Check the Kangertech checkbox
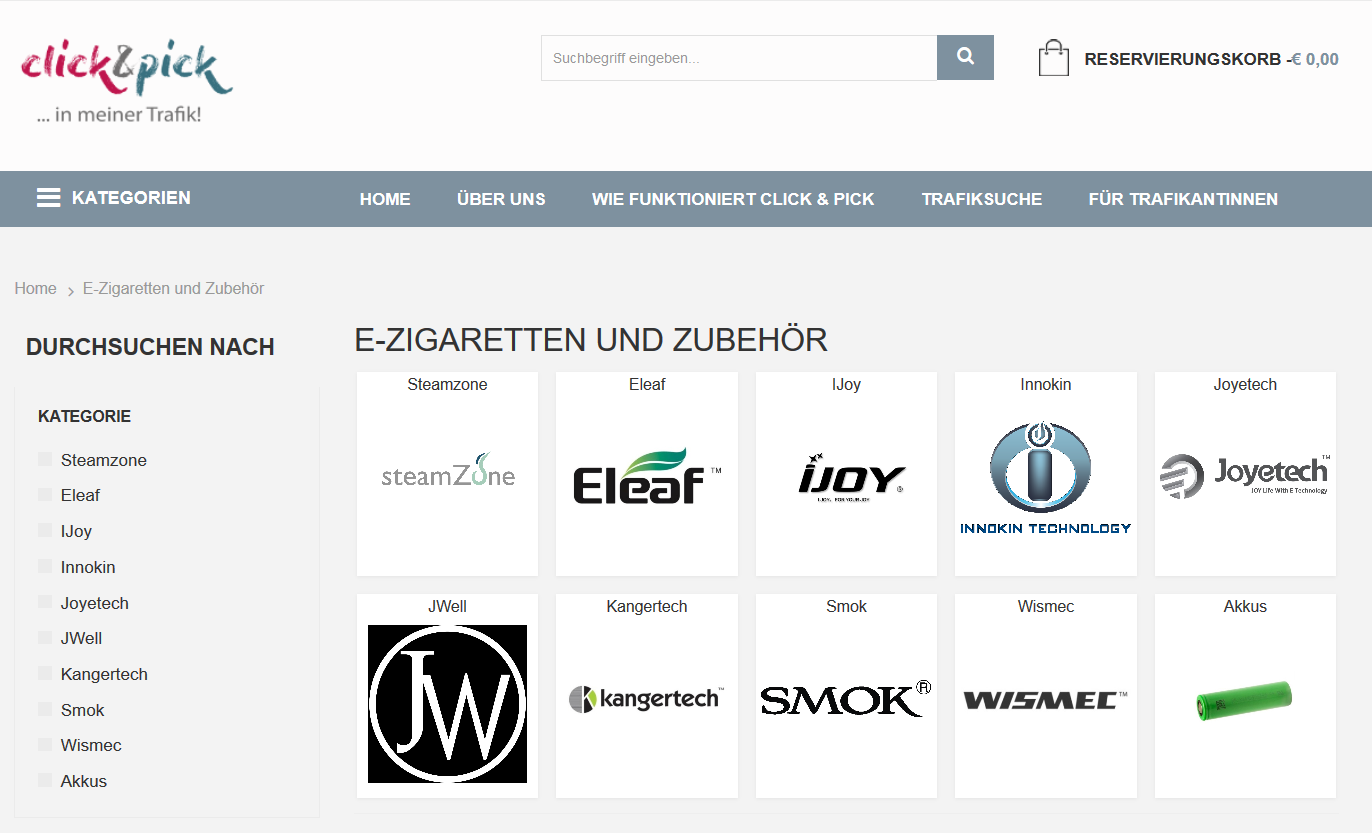This screenshot has width=1372, height=833. 45,673
